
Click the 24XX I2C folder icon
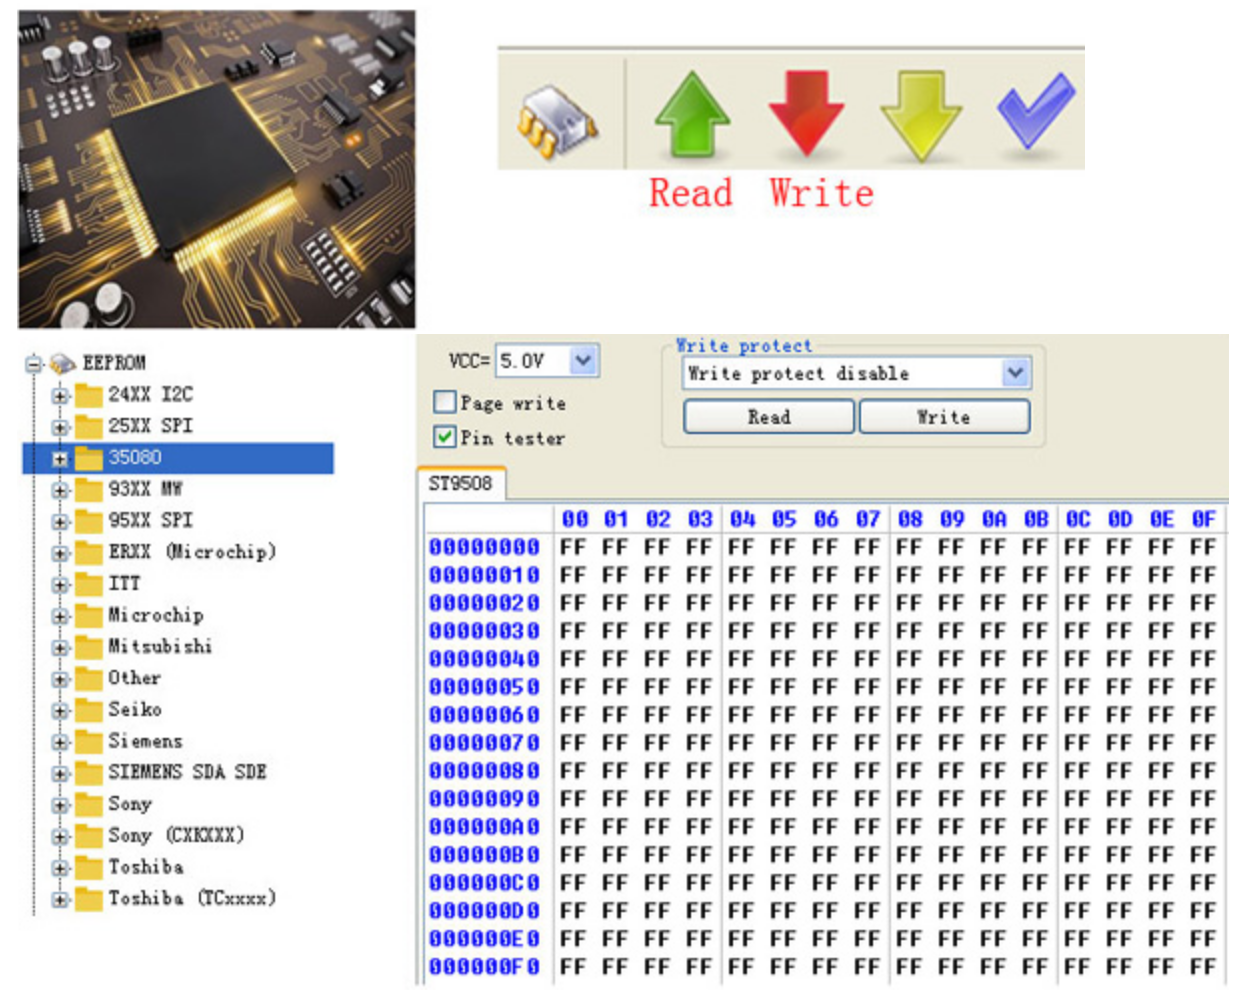pyautogui.click(x=89, y=394)
